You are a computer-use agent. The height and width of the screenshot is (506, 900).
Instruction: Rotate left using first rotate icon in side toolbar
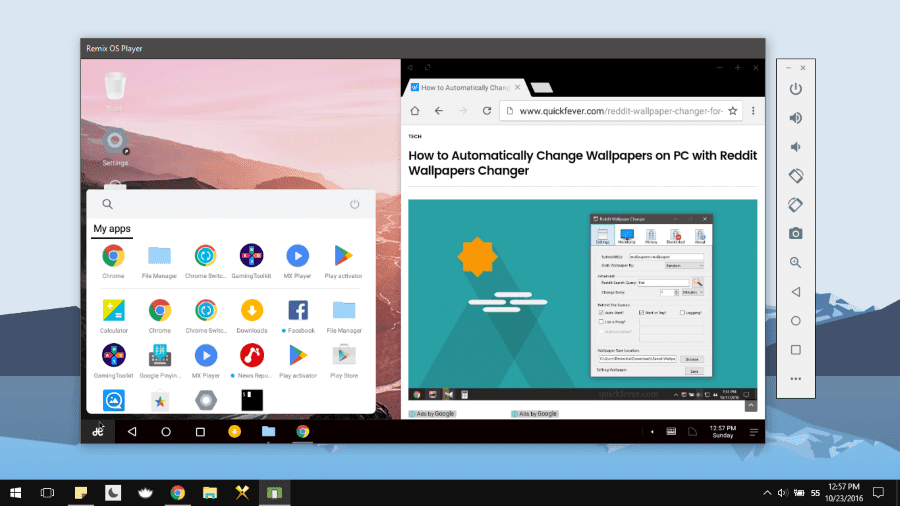pos(796,176)
